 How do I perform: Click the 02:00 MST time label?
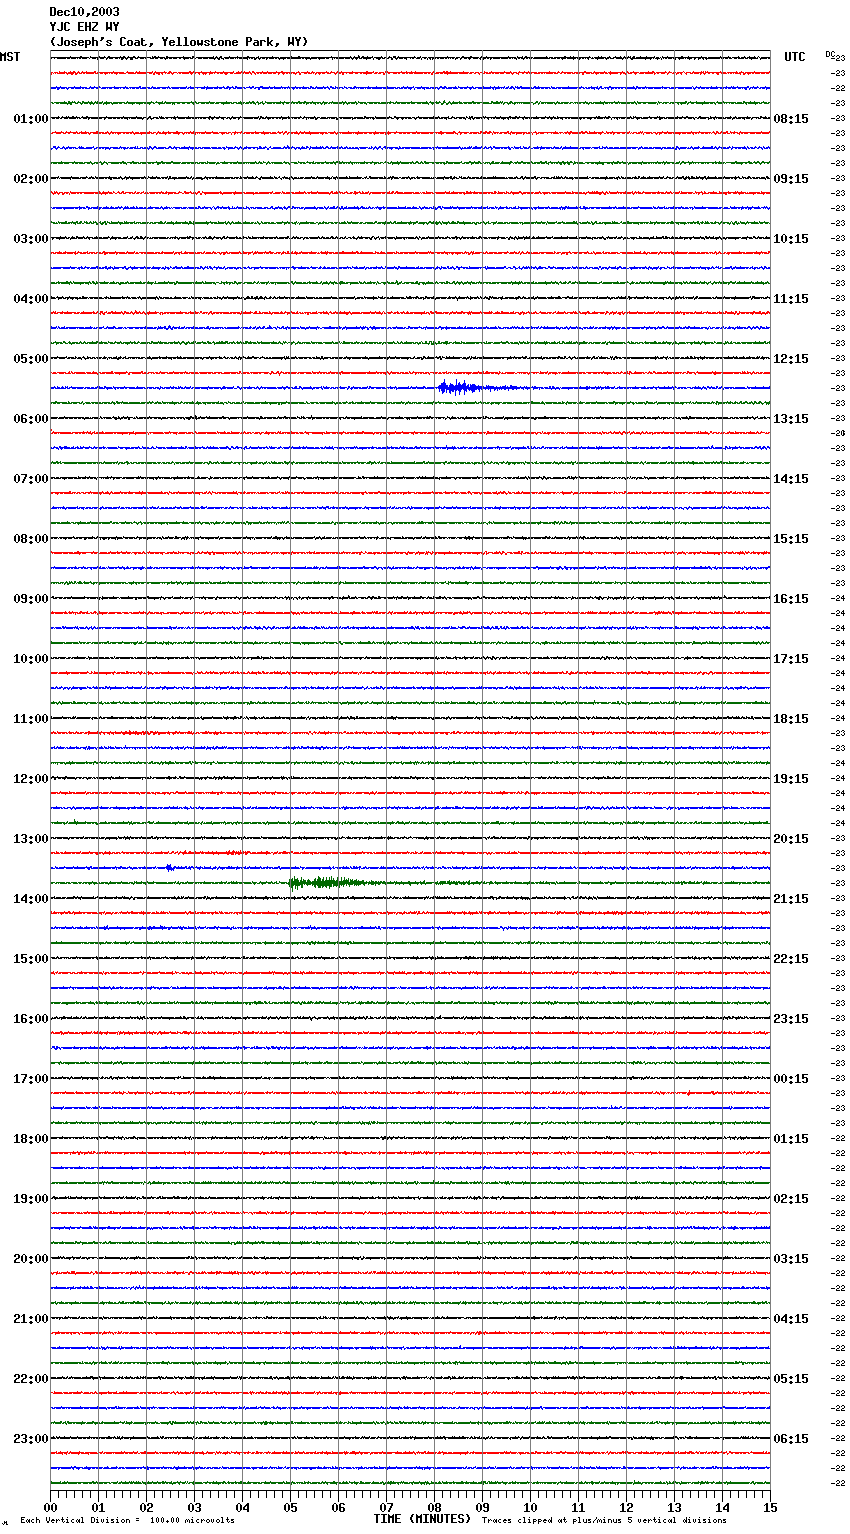tap(31, 179)
